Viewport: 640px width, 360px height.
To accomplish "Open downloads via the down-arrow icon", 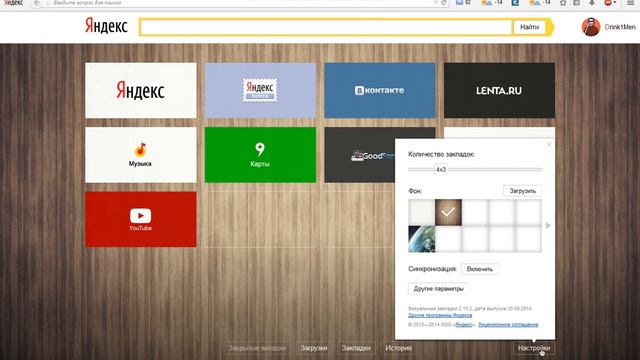I will tap(591, 3).
